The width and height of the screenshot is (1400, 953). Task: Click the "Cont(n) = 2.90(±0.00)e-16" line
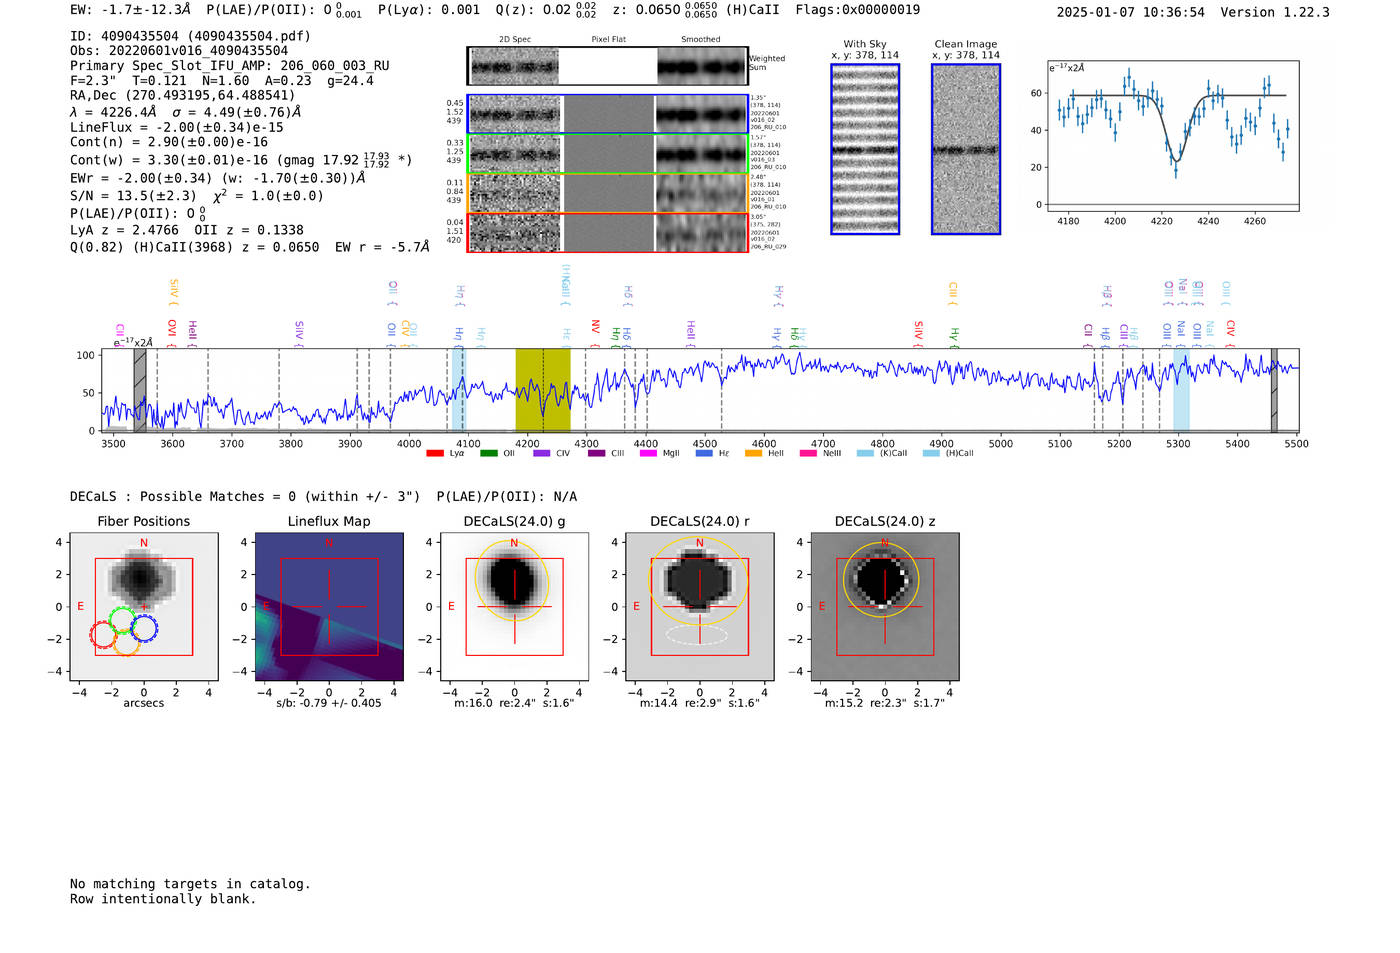click(169, 142)
